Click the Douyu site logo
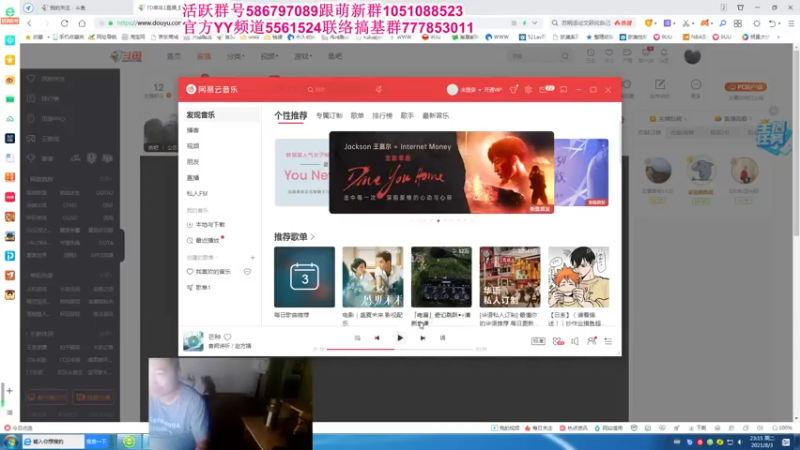The height and width of the screenshot is (450, 800). coord(126,56)
